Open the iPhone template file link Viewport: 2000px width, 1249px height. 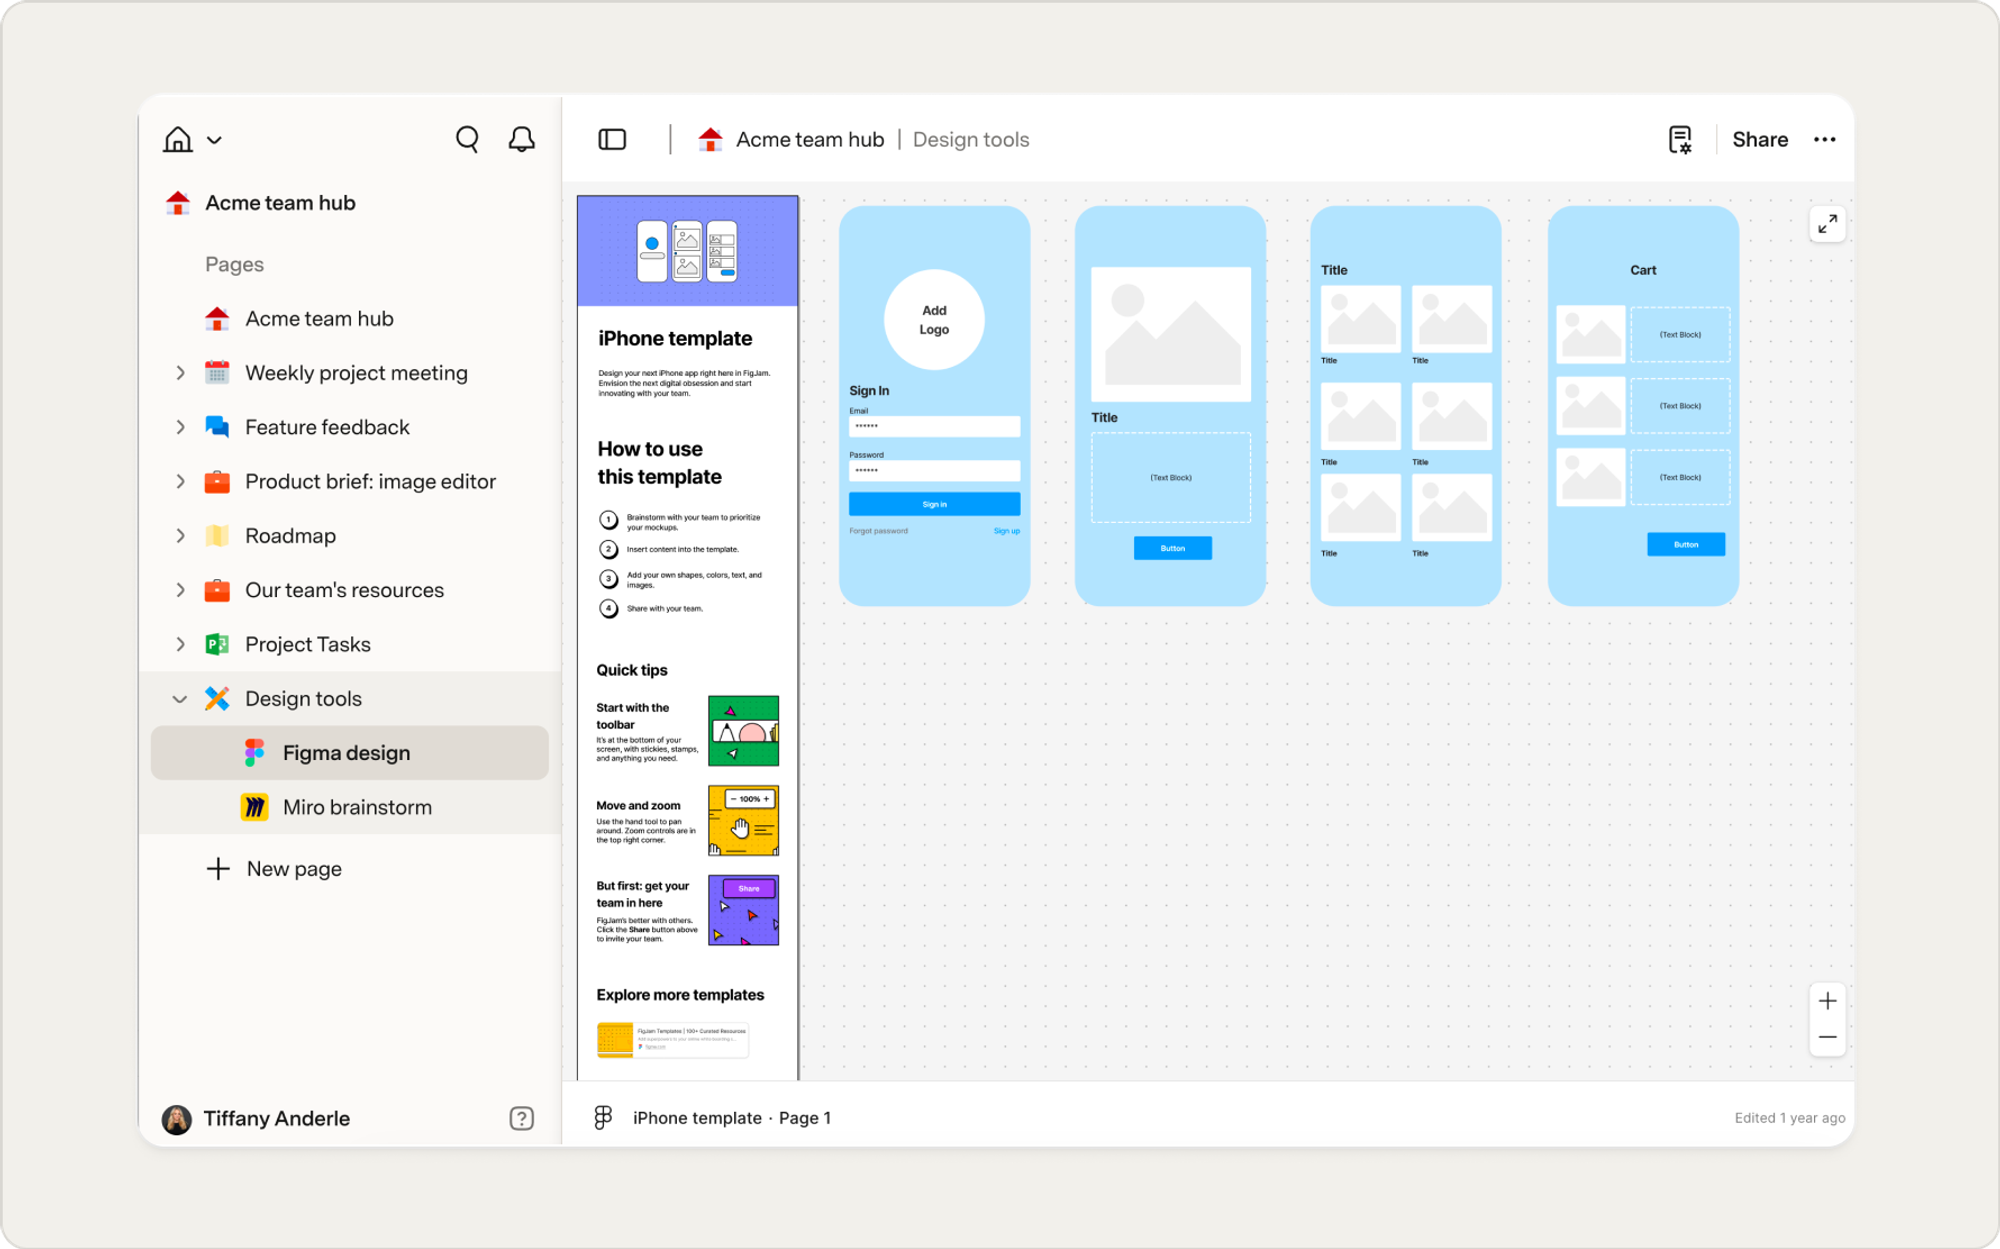pyautogui.click(x=697, y=1118)
